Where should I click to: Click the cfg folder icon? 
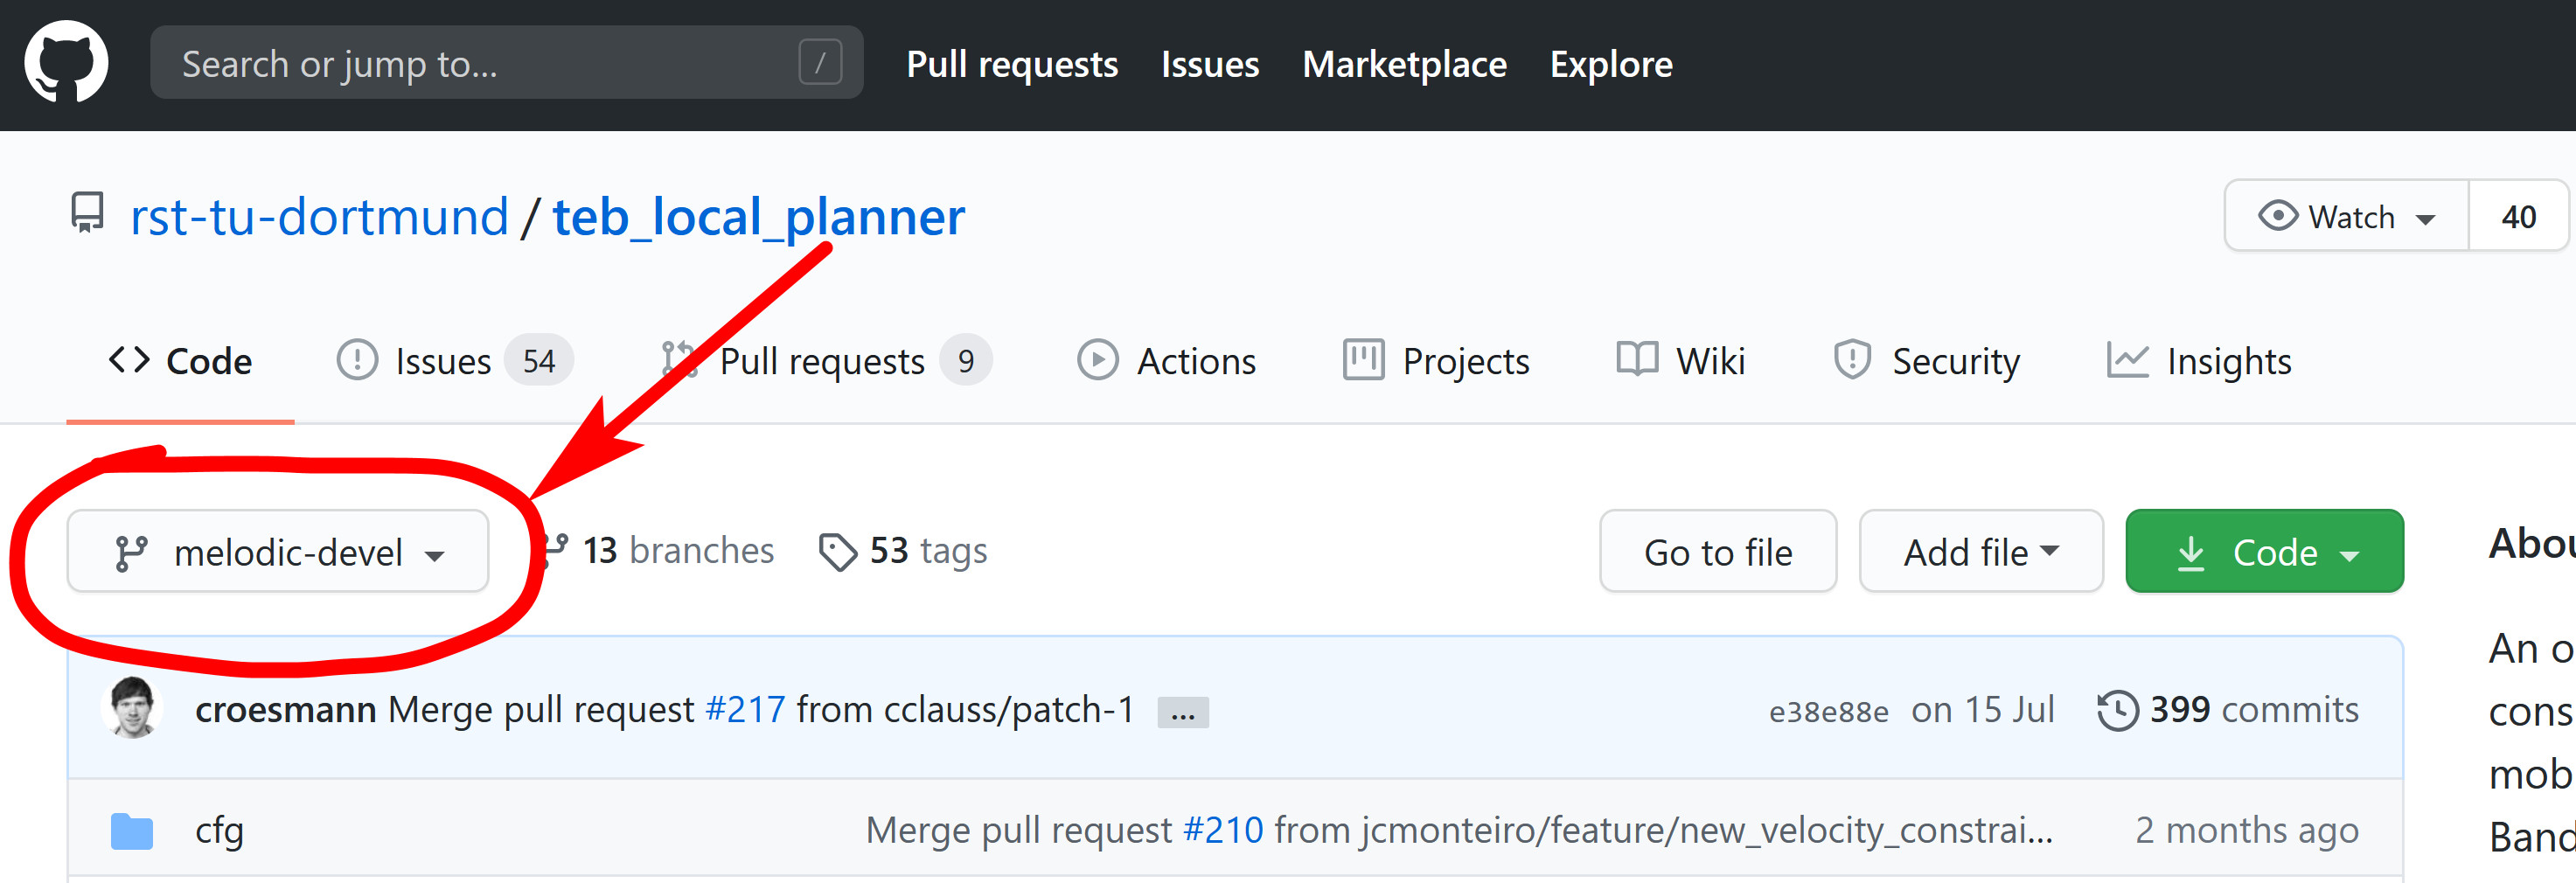132,831
